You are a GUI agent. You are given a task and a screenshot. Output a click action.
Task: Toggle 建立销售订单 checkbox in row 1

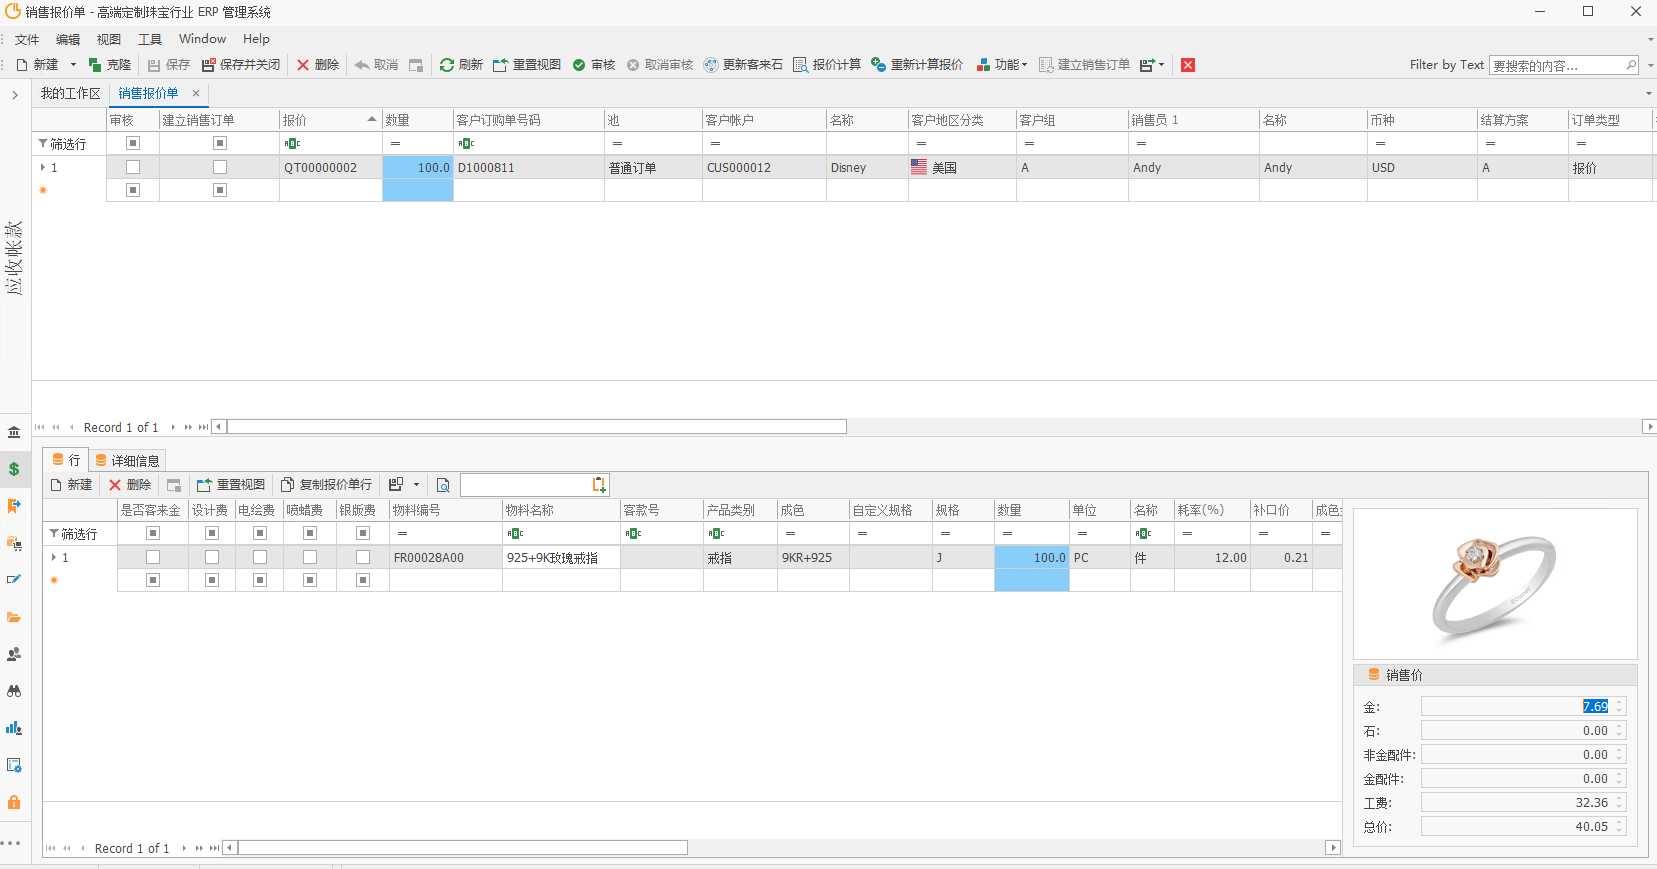coord(220,167)
